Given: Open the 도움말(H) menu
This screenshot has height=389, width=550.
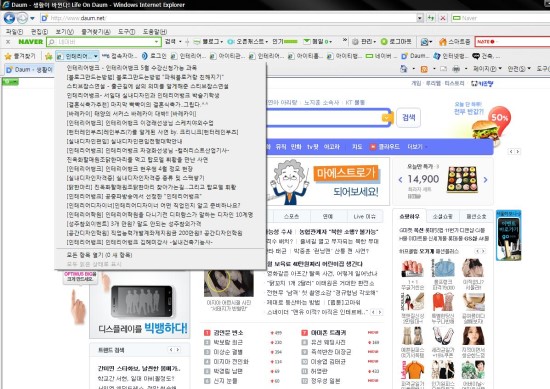Looking at the screenshot, I should point(155,32).
